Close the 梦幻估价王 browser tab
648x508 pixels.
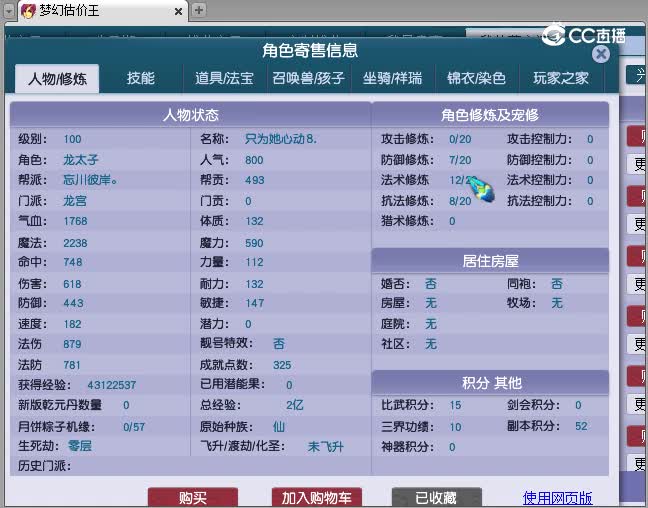point(178,12)
